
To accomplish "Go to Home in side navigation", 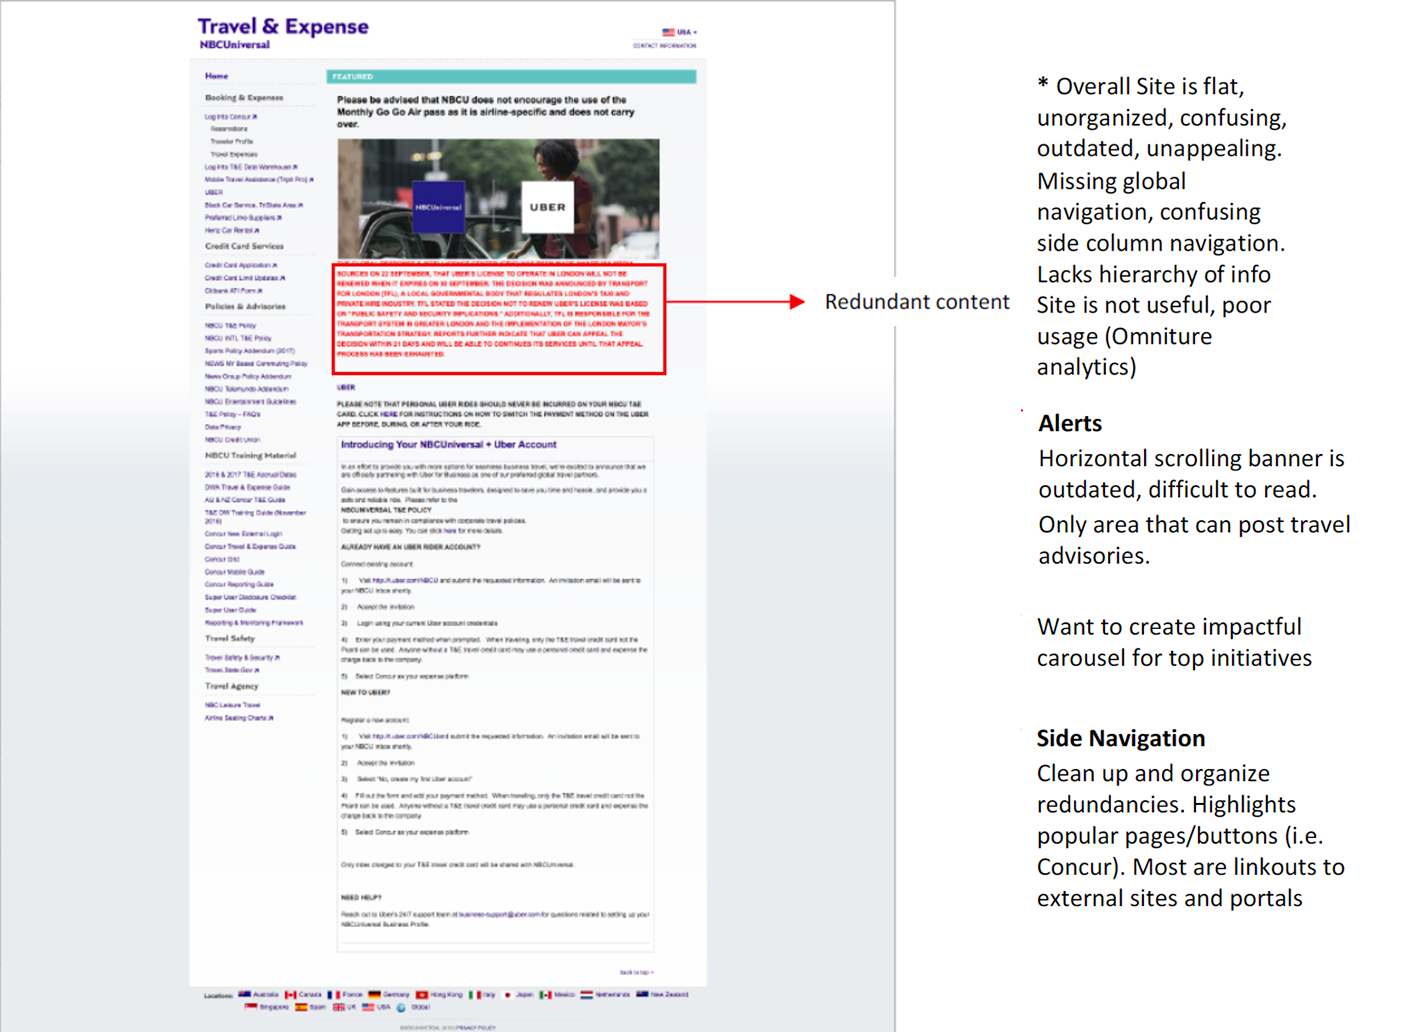I will coord(216,76).
